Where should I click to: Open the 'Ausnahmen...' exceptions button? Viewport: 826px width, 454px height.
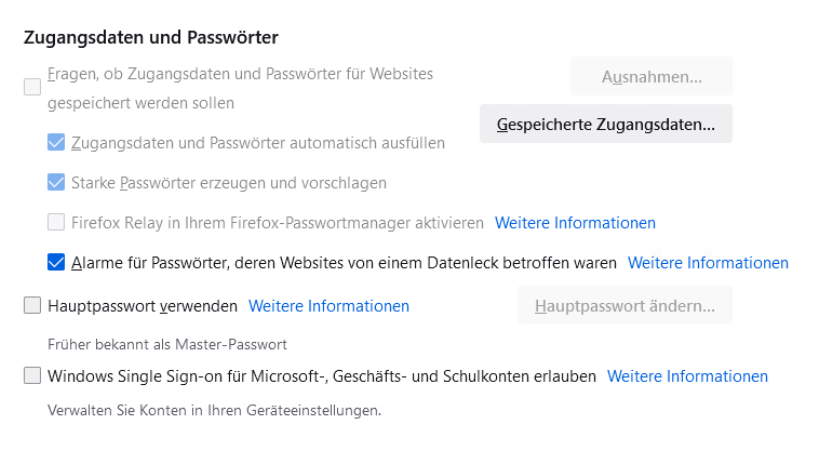click(651, 77)
